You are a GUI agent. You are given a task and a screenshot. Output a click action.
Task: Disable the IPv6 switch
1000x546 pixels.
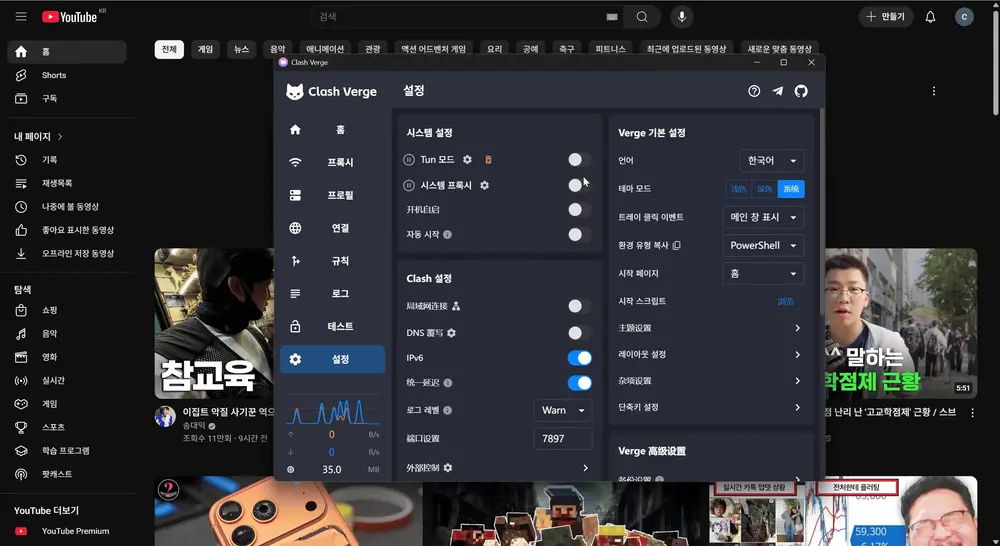pos(579,358)
